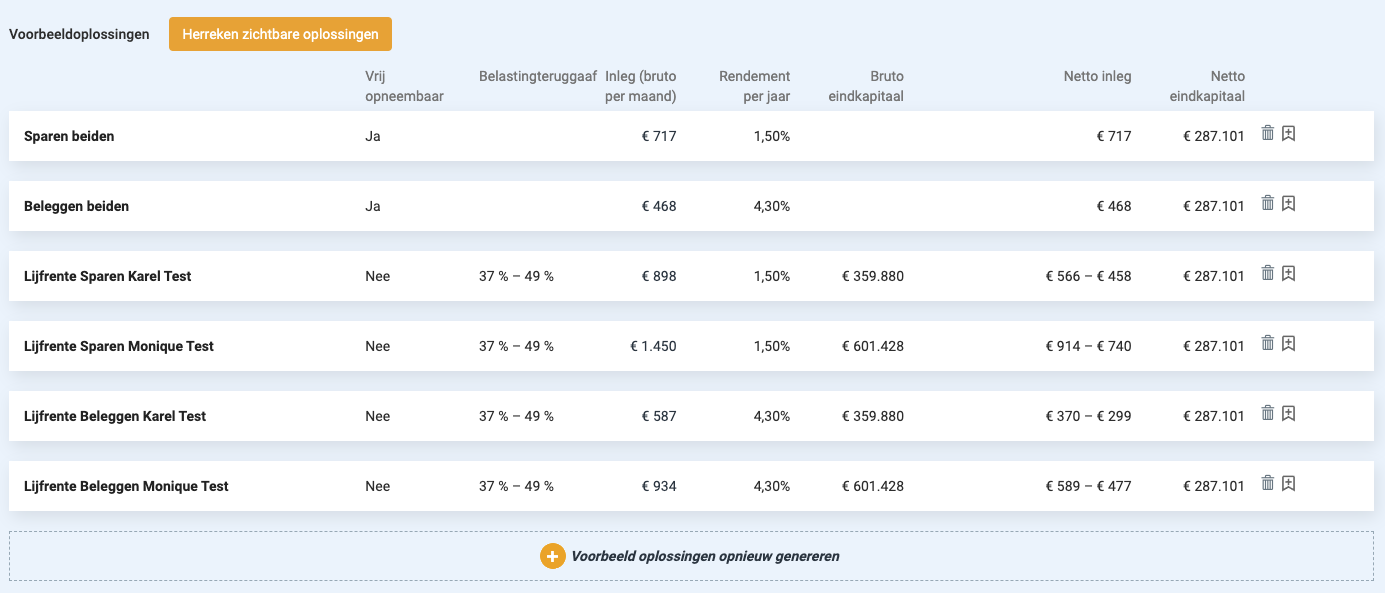
Task: Remove Lijfrente Sparen Karel Test row
Action: coord(1268,273)
